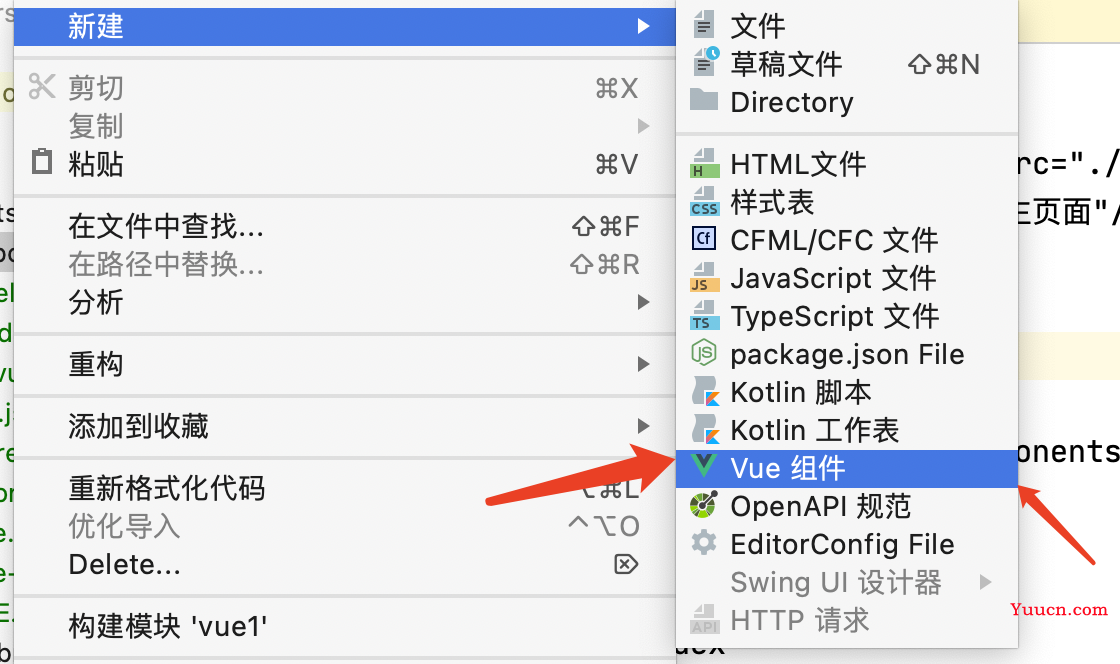Create a new 文件 from the submenu
The width and height of the screenshot is (1120, 664).
[x=847, y=26]
